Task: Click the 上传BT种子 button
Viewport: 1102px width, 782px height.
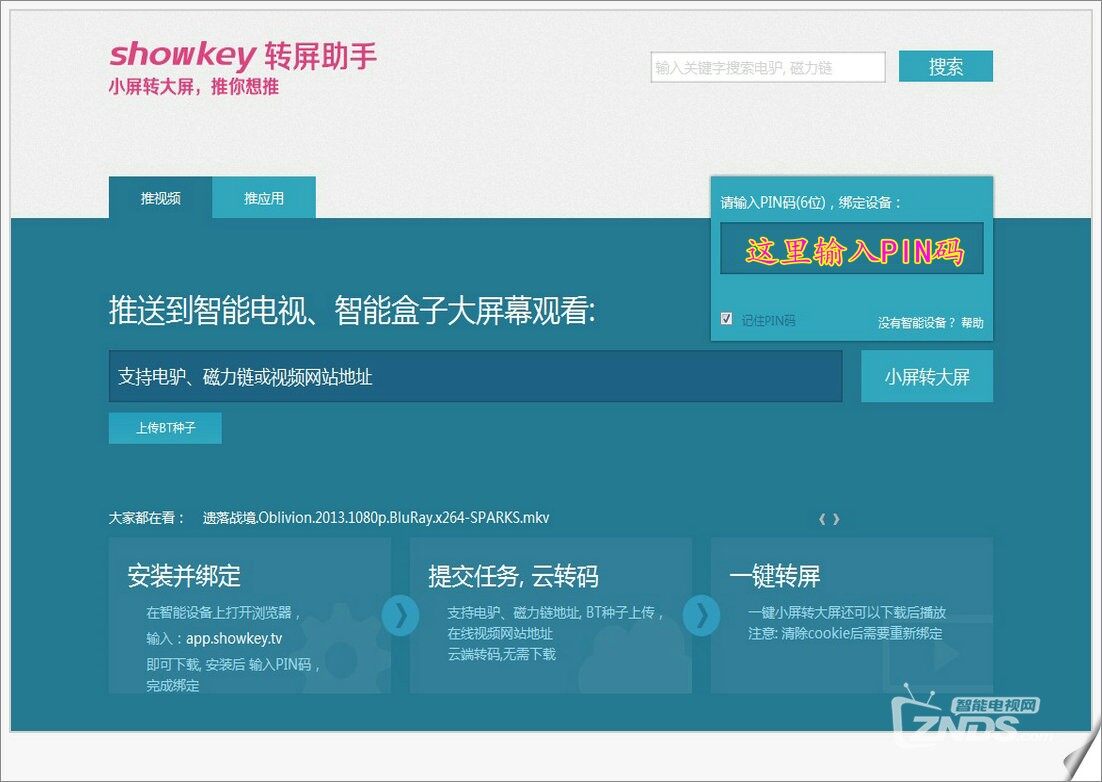Action: pyautogui.click(x=165, y=428)
